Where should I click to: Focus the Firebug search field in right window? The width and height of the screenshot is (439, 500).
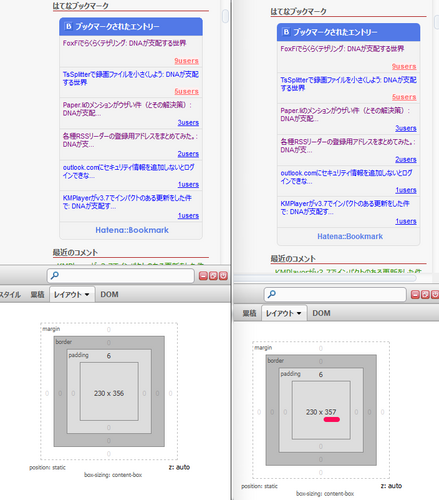click(335, 294)
